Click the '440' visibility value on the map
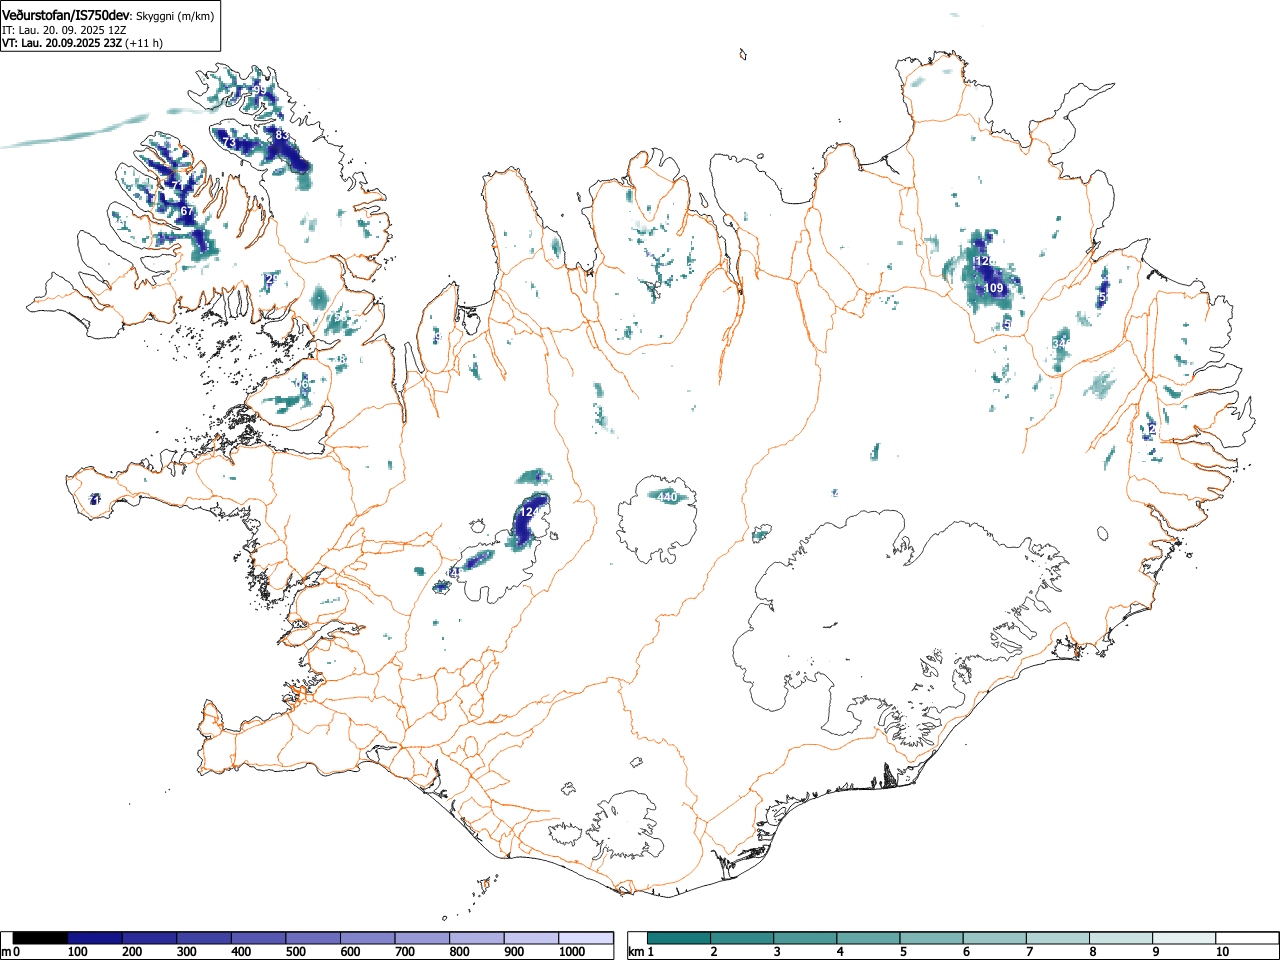The width and height of the screenshot is (1280, 960). point(667,497)
